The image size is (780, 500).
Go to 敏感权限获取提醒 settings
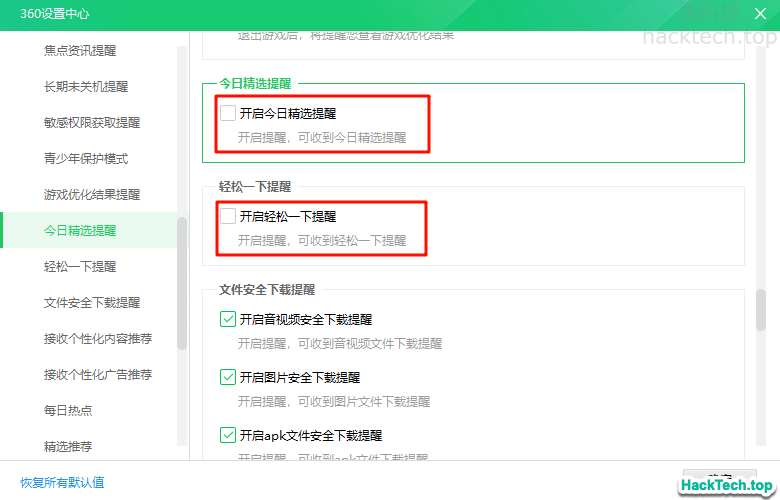coord(92,123)
